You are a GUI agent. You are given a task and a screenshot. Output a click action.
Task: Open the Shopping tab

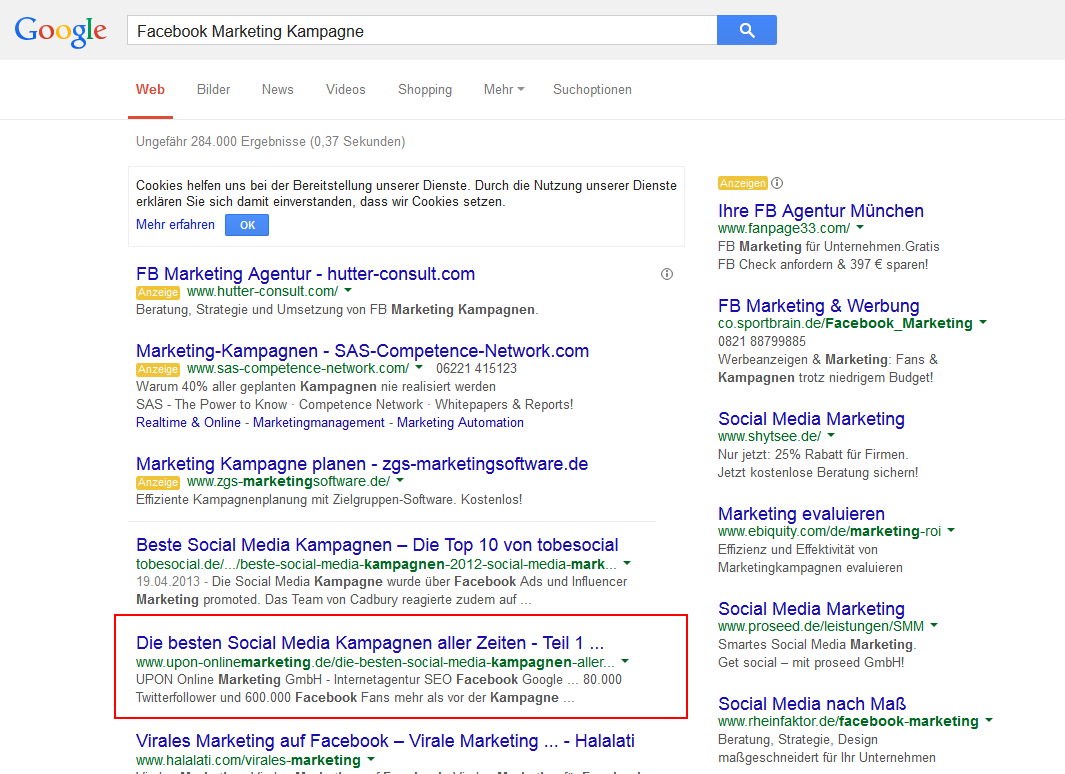pos(425,90)
